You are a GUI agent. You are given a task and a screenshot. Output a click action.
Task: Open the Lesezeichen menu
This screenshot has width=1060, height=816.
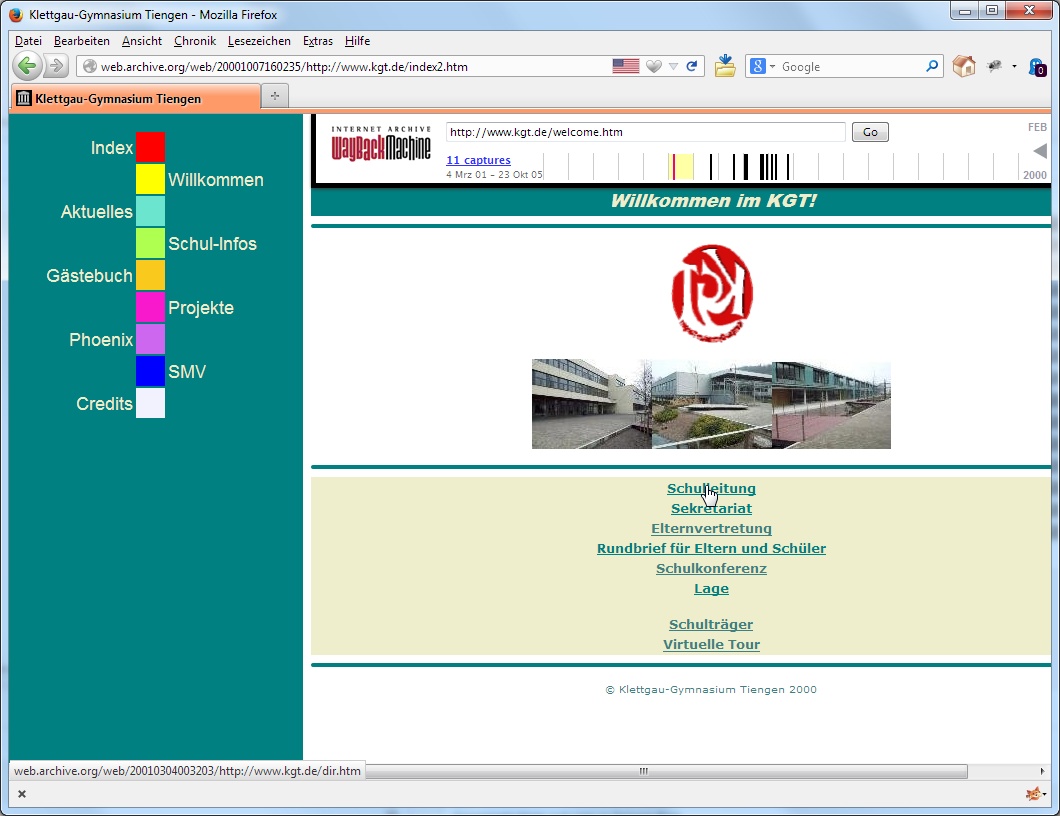[259, 41]
